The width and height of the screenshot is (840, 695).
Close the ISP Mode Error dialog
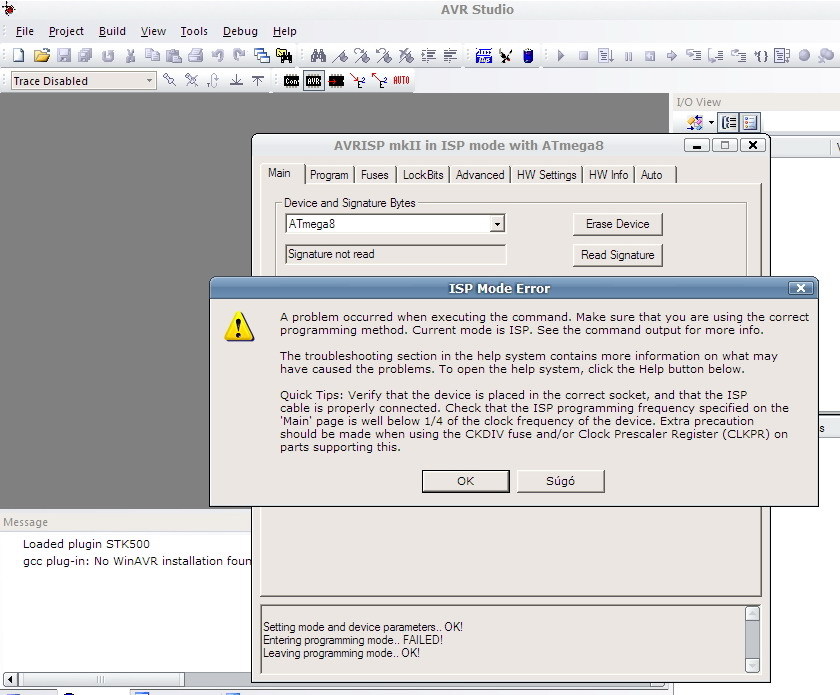tap(801, 288)
